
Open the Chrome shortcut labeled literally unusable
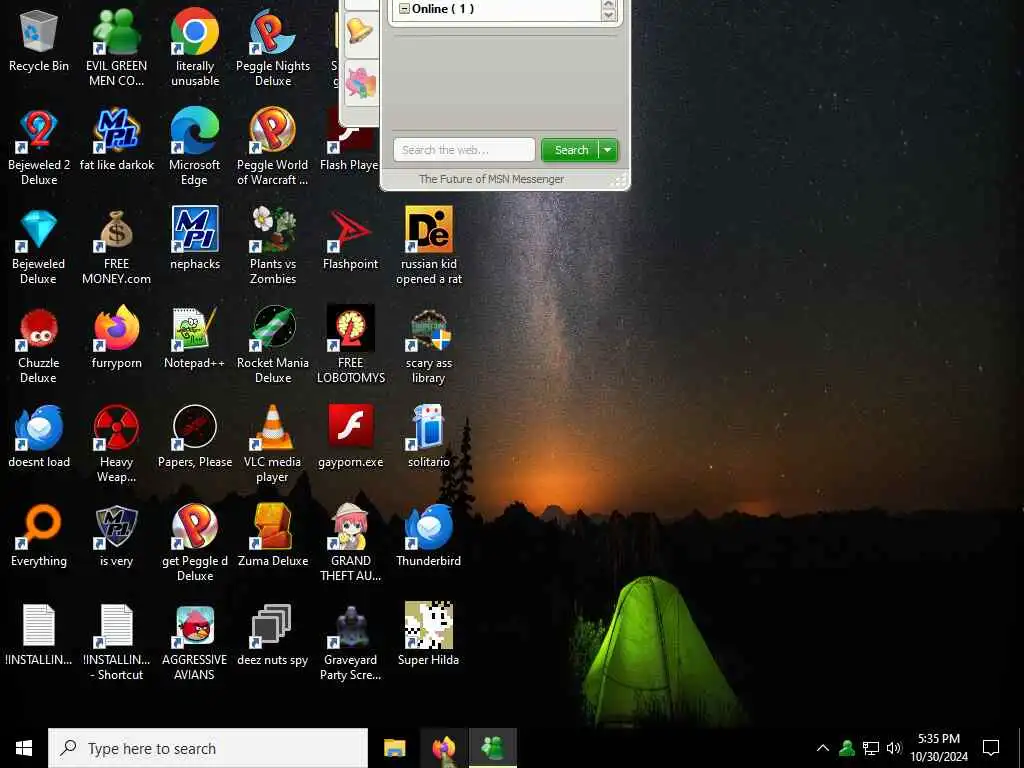click(x=195, y=49)
